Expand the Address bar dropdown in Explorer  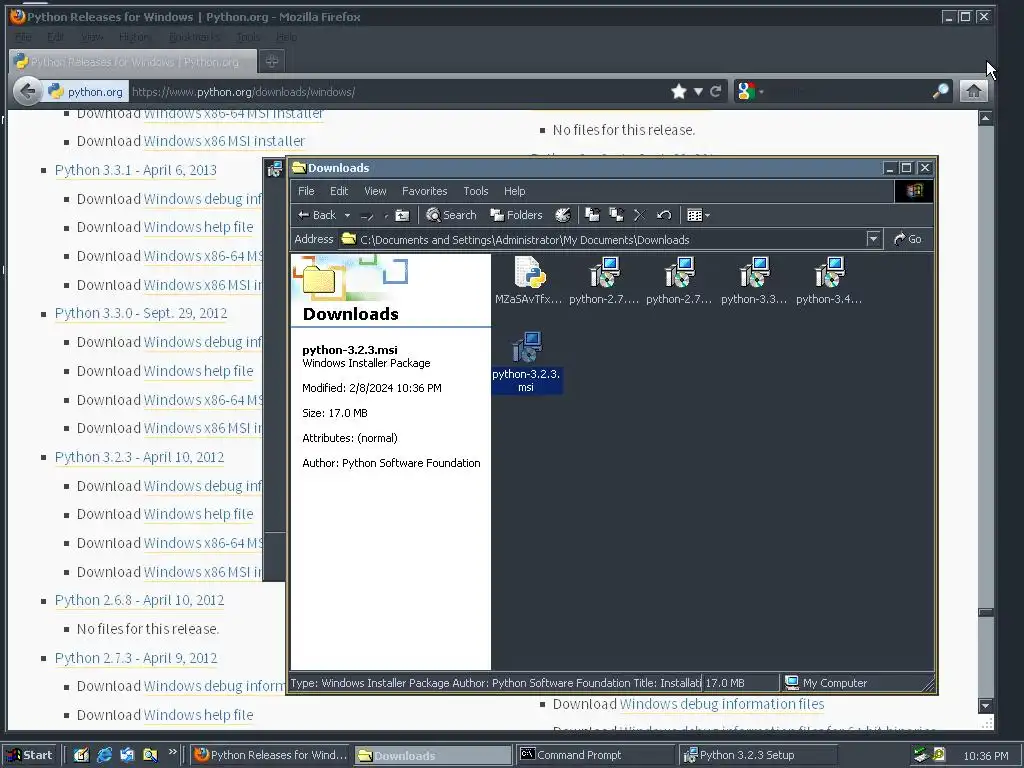click(x=873, y=239)
